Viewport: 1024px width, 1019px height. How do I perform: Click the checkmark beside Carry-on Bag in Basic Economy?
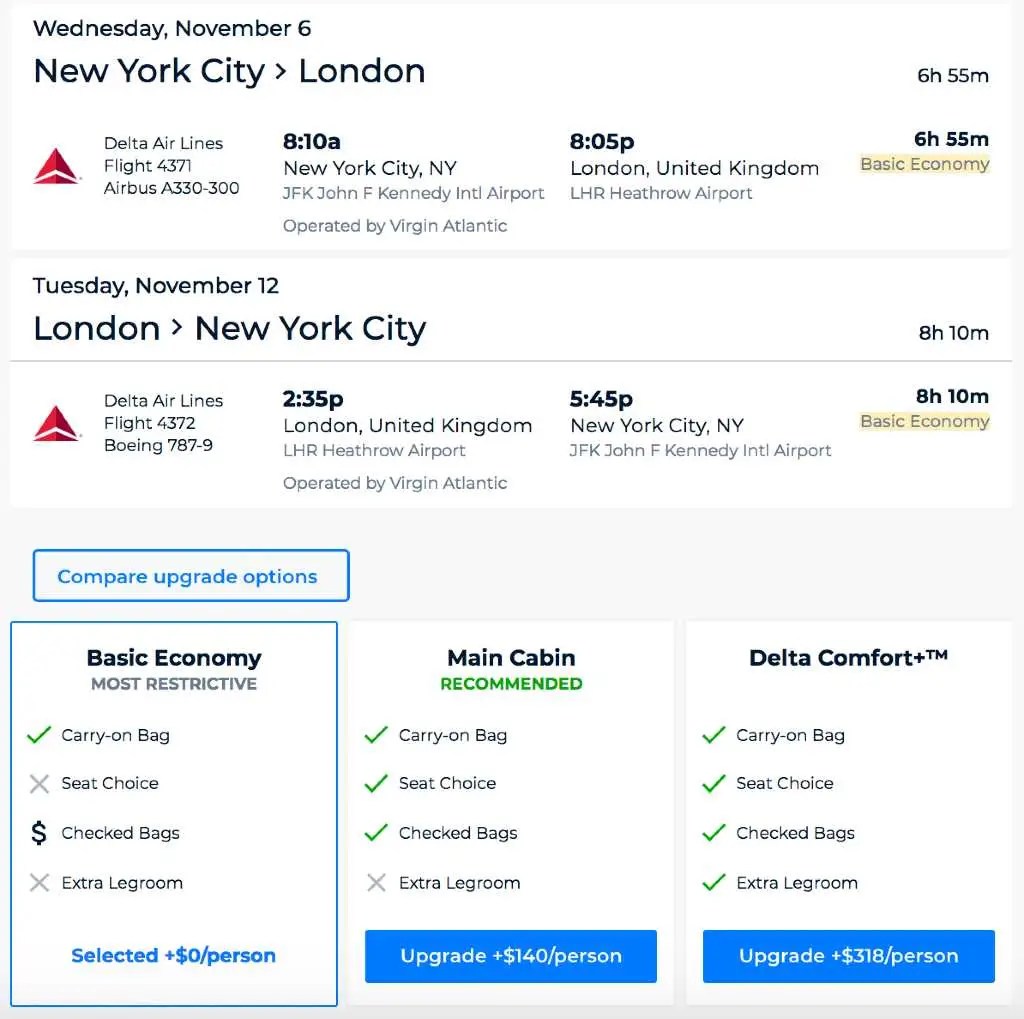(x=39, y=734)
